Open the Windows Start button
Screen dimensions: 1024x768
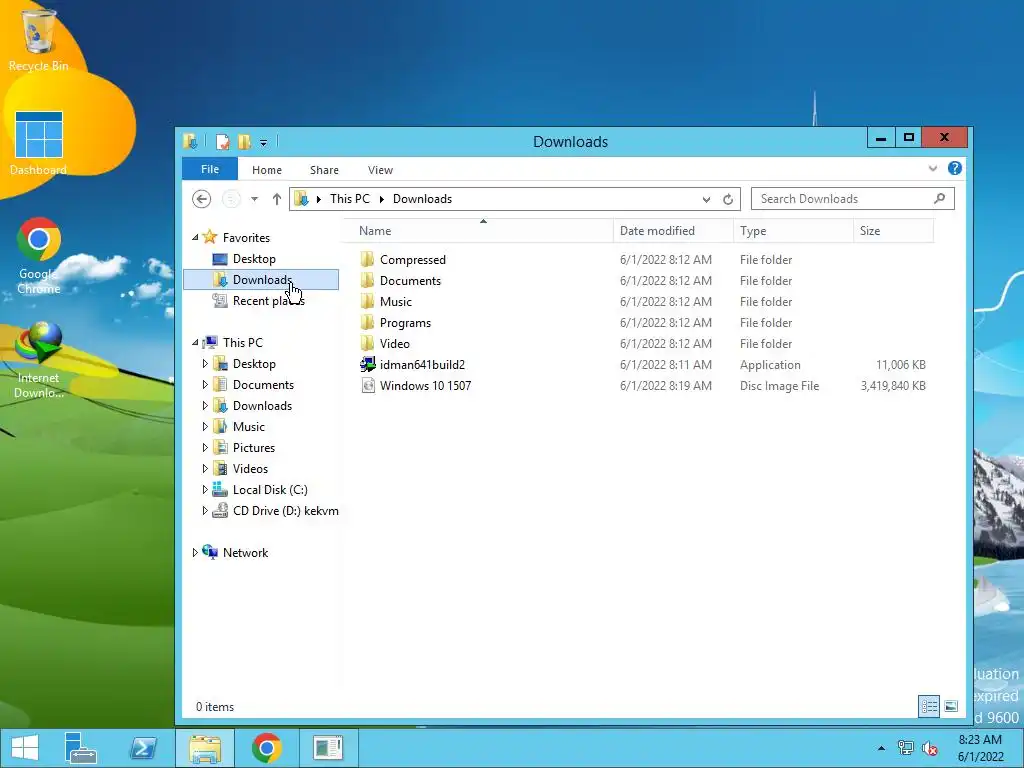point(25,748)
